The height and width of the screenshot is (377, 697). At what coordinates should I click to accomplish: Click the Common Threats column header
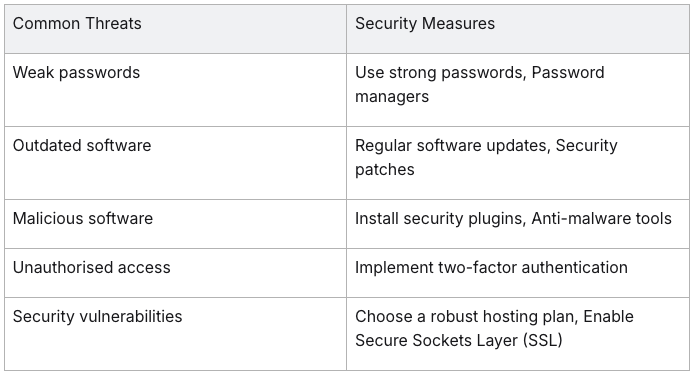tap(176, 29)
